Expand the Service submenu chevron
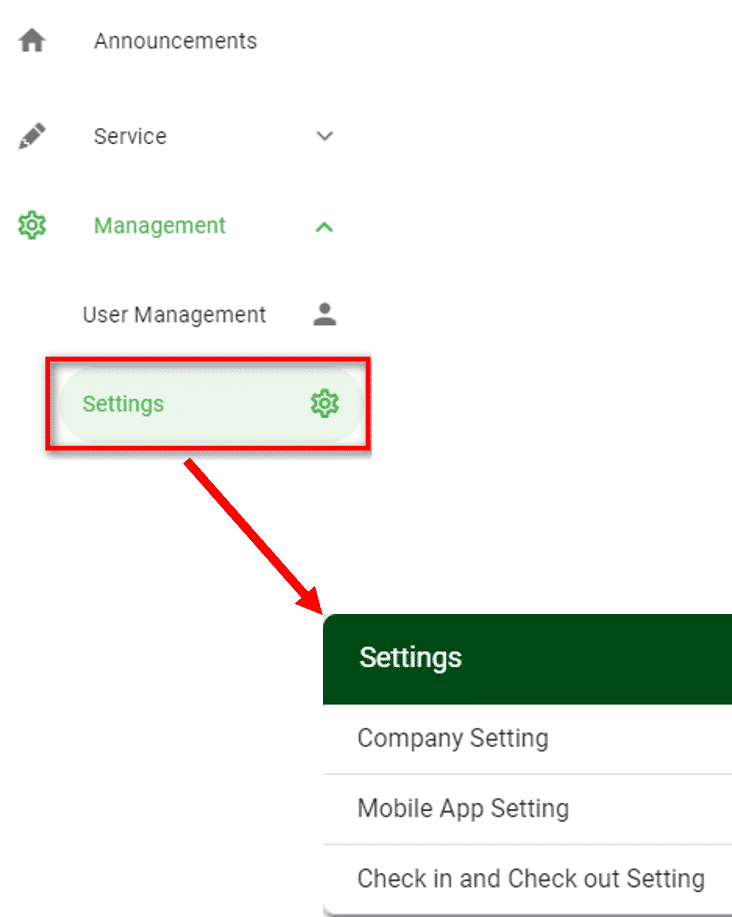732x917 pixels. coord(324,136)
